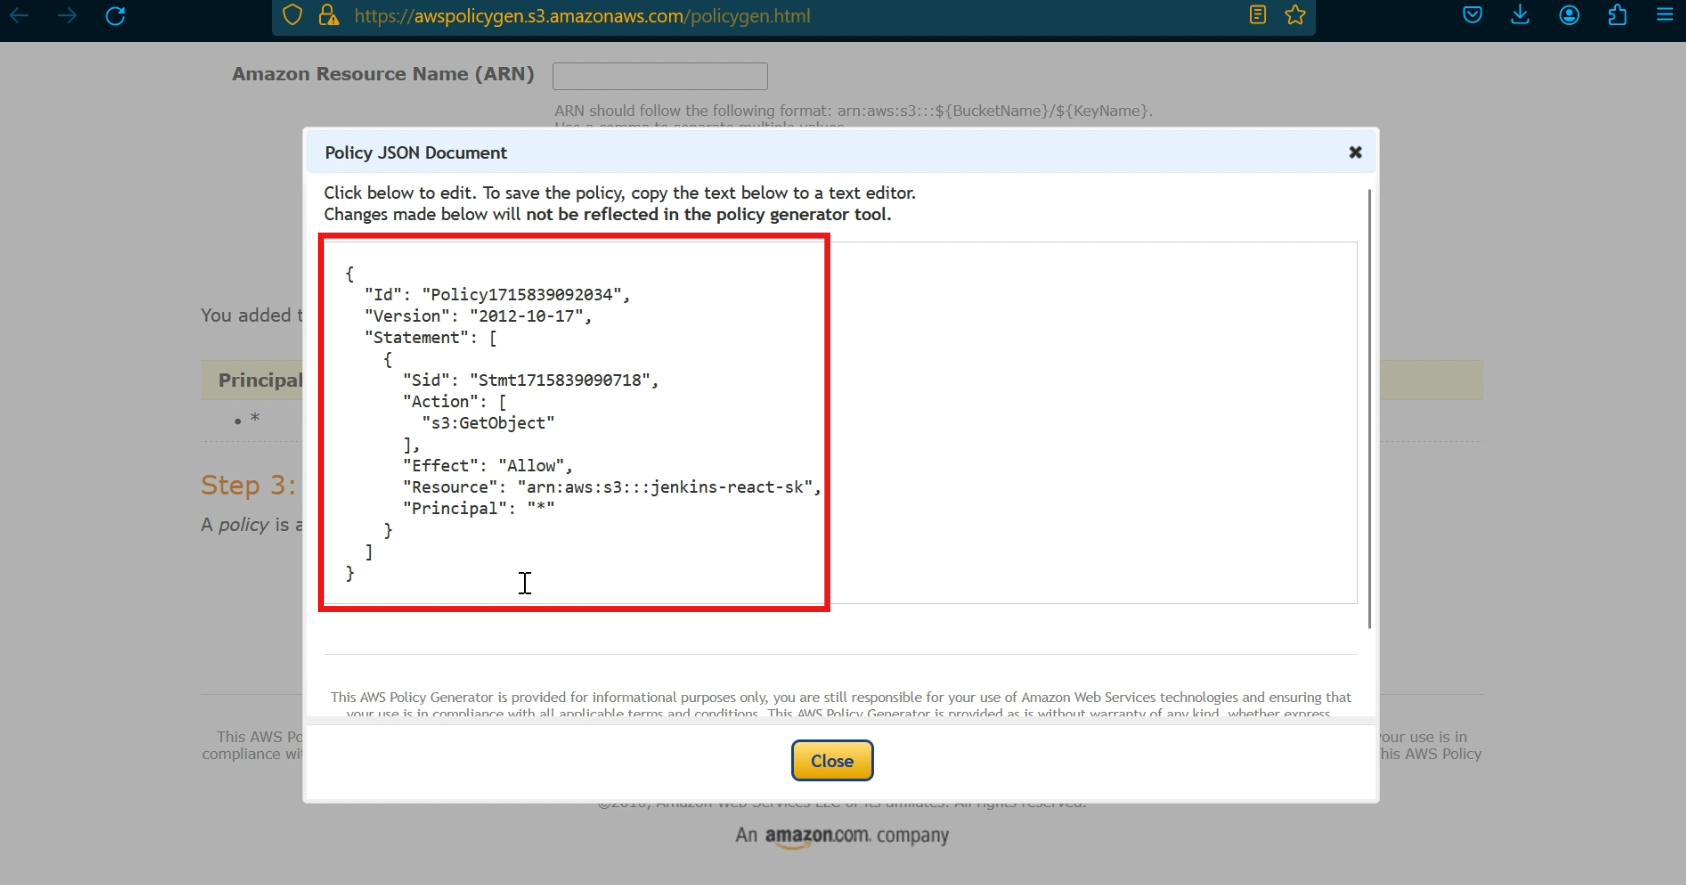Image resolution: width=1686 pixels, height=885 pixels.
Task: Click the "Policy1715839092034" Id value
Action: (521, 295)
